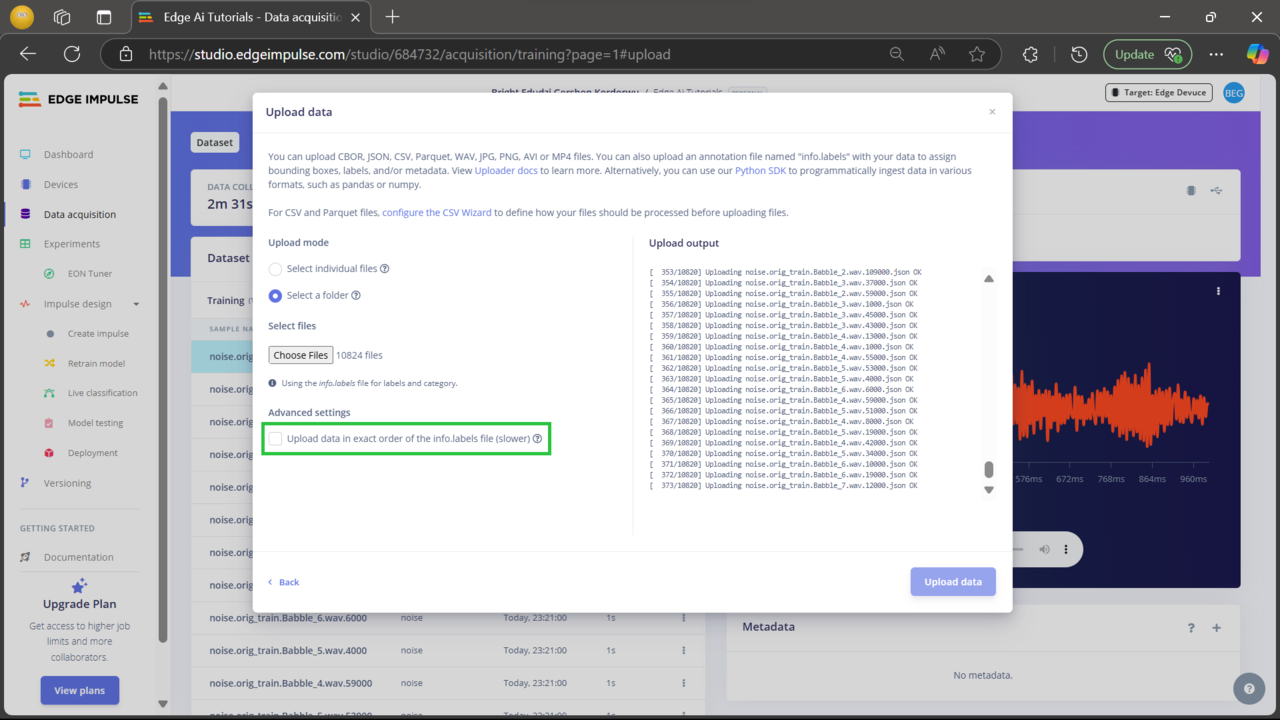Collapse the Impulse design chevron
Screen dimensions: 1280x720
[x=135, y=303]
